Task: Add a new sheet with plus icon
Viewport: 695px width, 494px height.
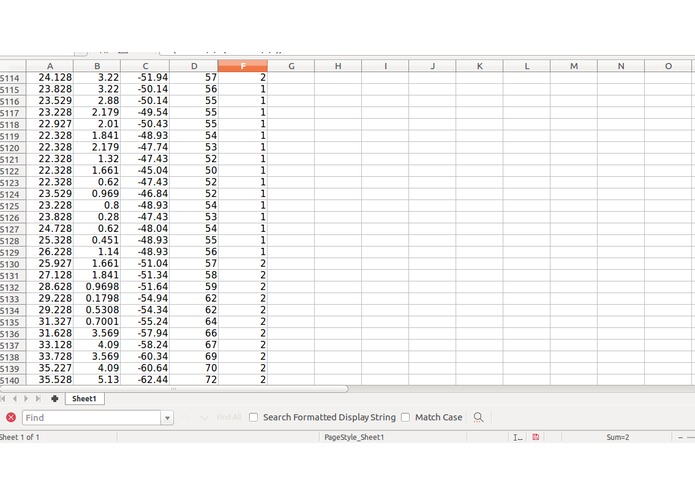Action: coord(55,399)
